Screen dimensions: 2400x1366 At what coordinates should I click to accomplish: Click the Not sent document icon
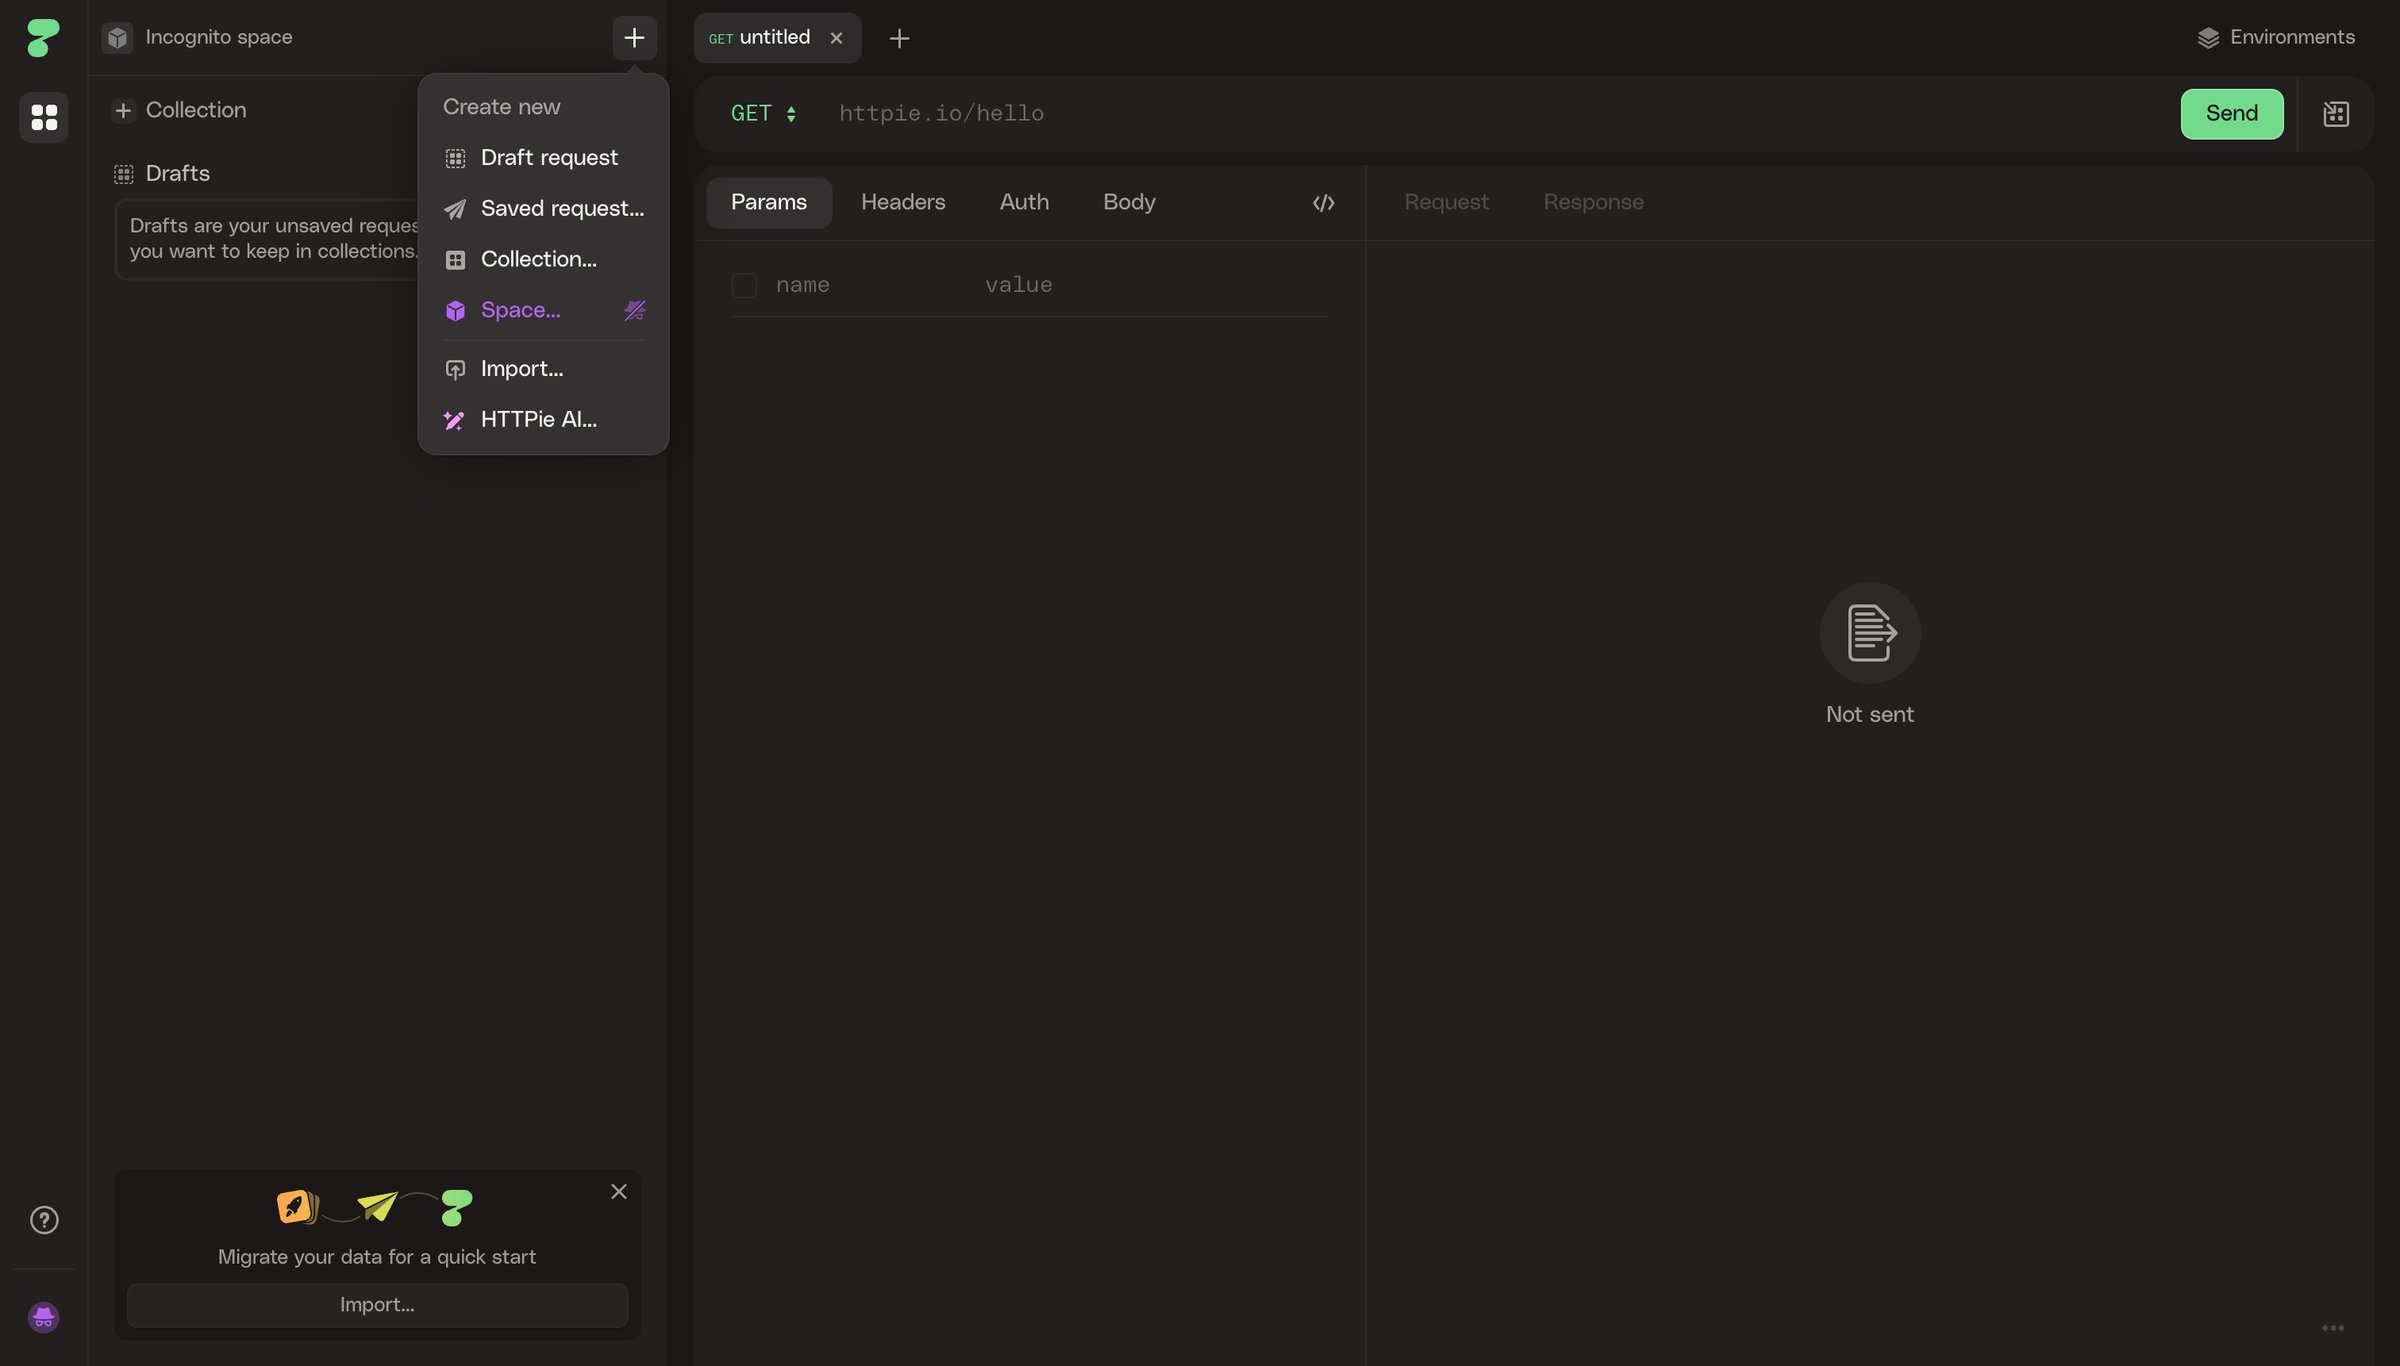1870,633
